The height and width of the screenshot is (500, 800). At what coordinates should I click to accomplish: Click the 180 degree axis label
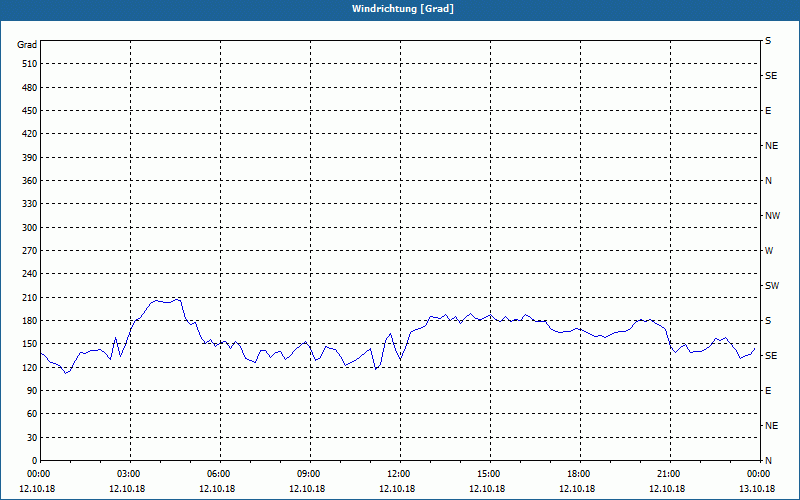point(30,321)
